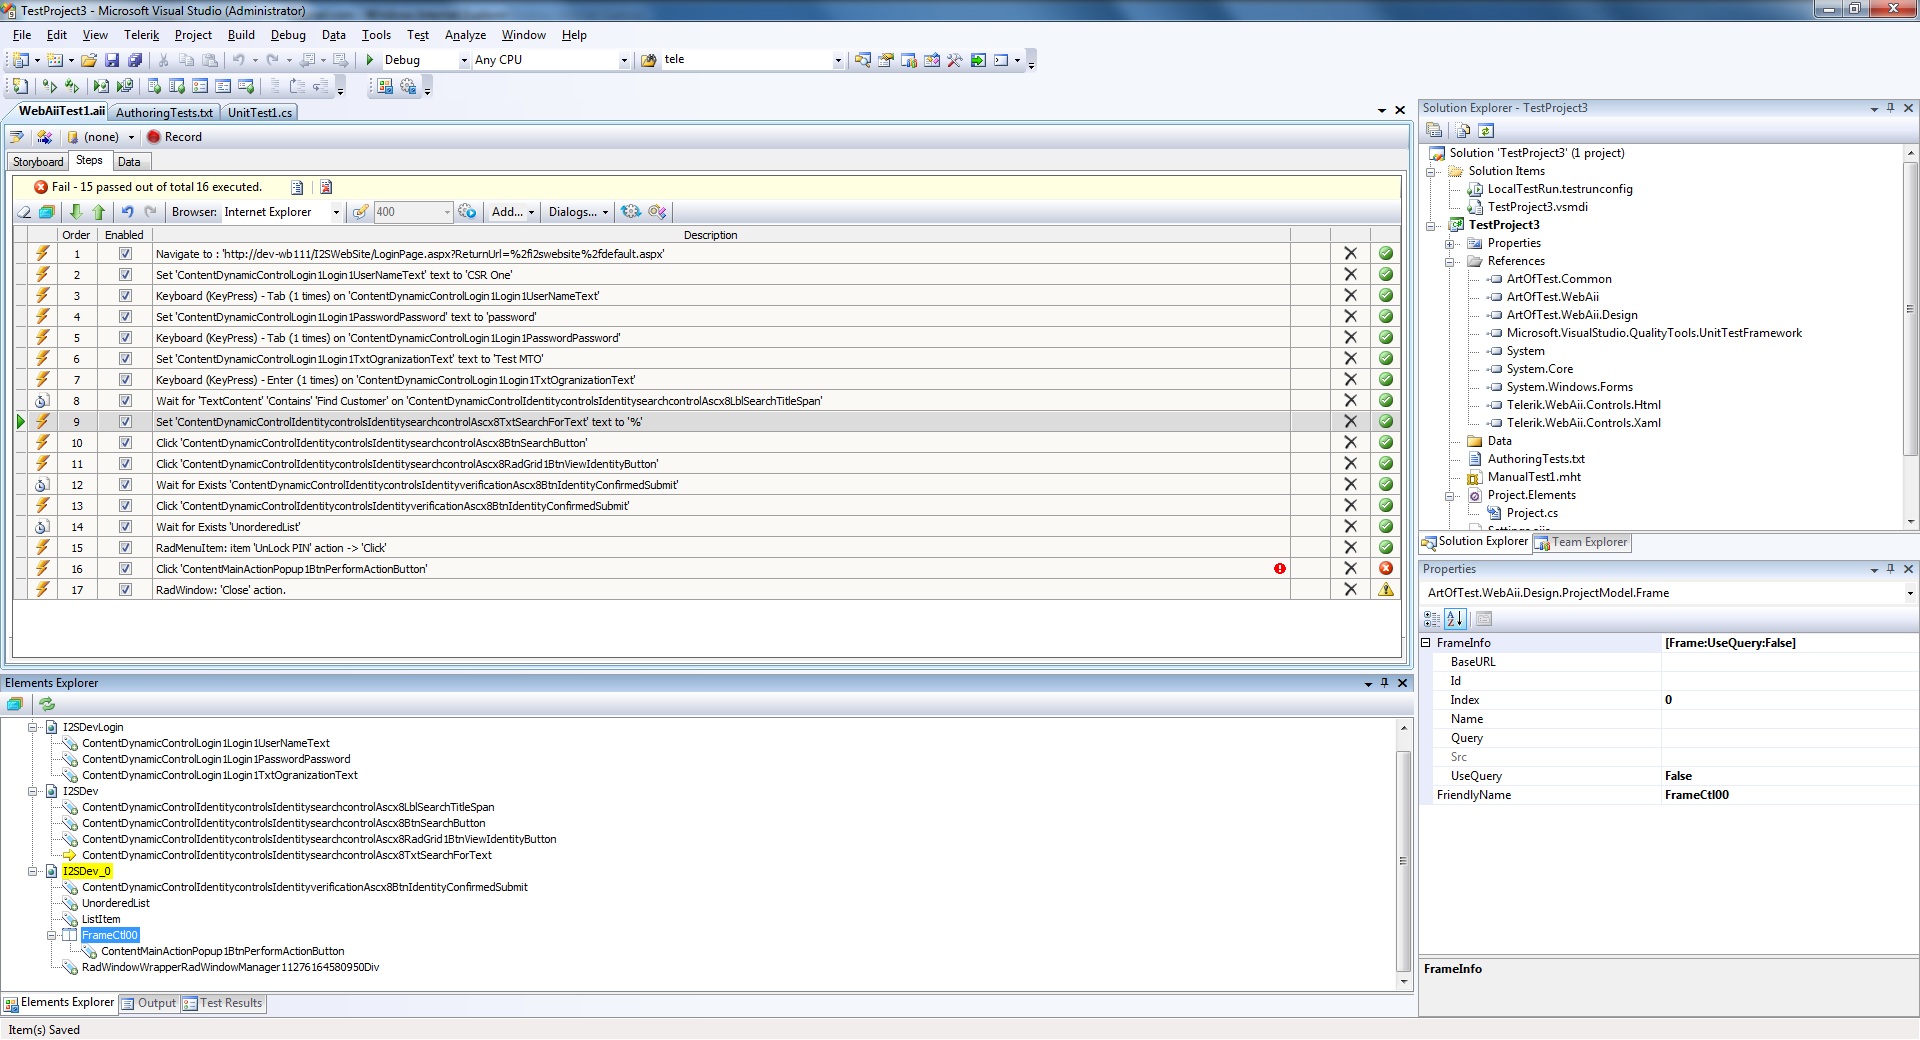Click the refresh icon in Elements Explorer

[46, 704]
